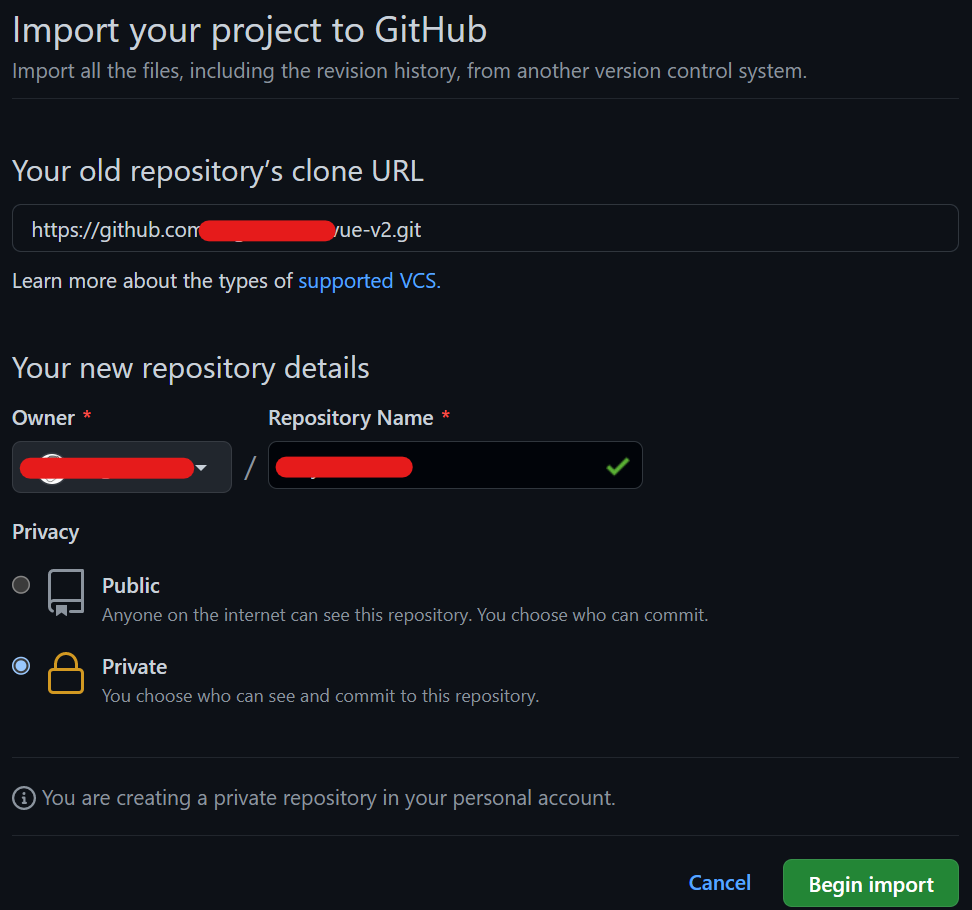Click 'Anyone on the internet can see' description
Screen dimensions: 972x910
point(405,615)
